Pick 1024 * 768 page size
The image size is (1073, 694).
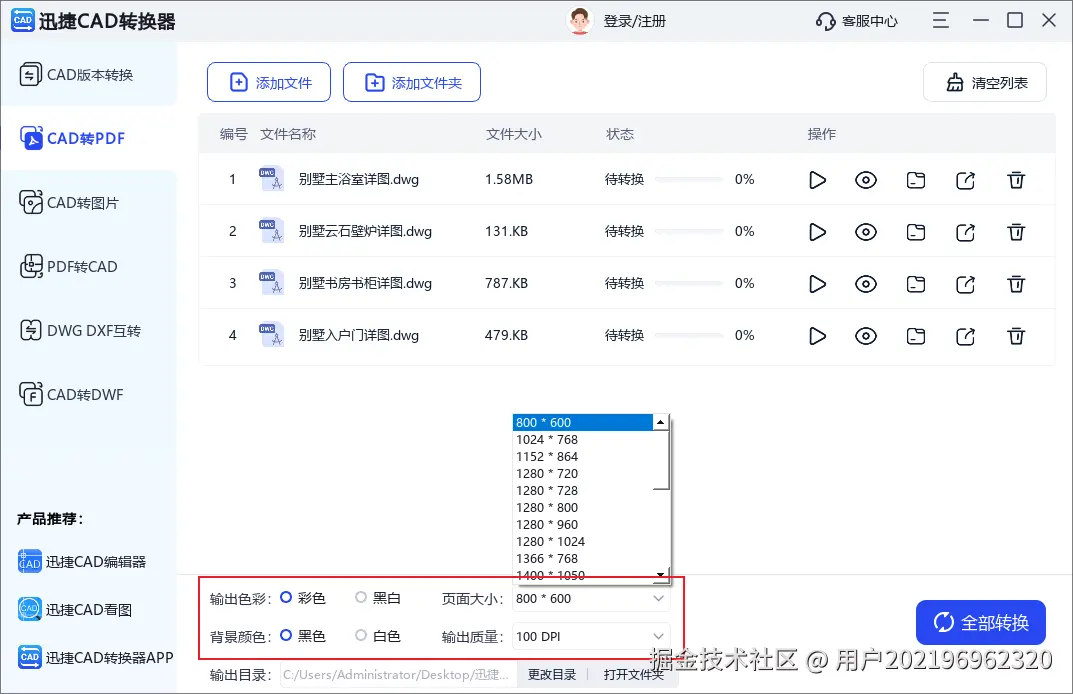pyautogui.click(x=582, y=439)
